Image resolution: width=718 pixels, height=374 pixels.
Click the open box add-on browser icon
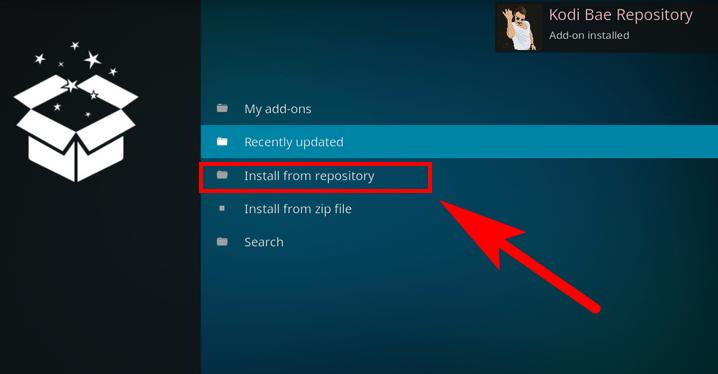76,112
